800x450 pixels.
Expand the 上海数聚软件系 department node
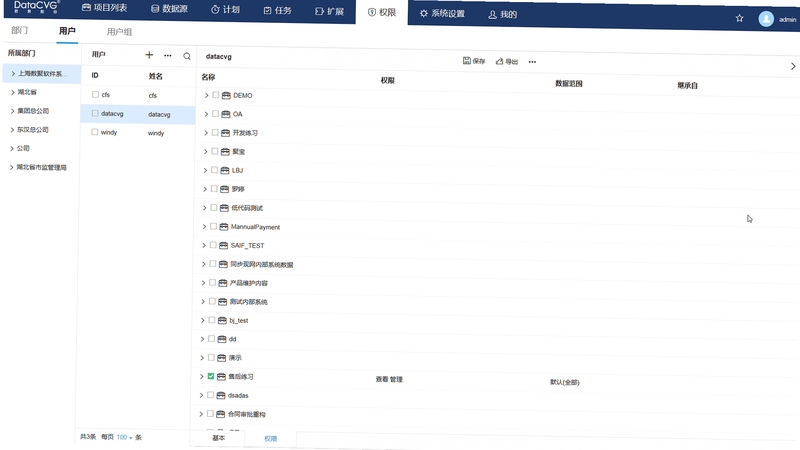point(13,73)
